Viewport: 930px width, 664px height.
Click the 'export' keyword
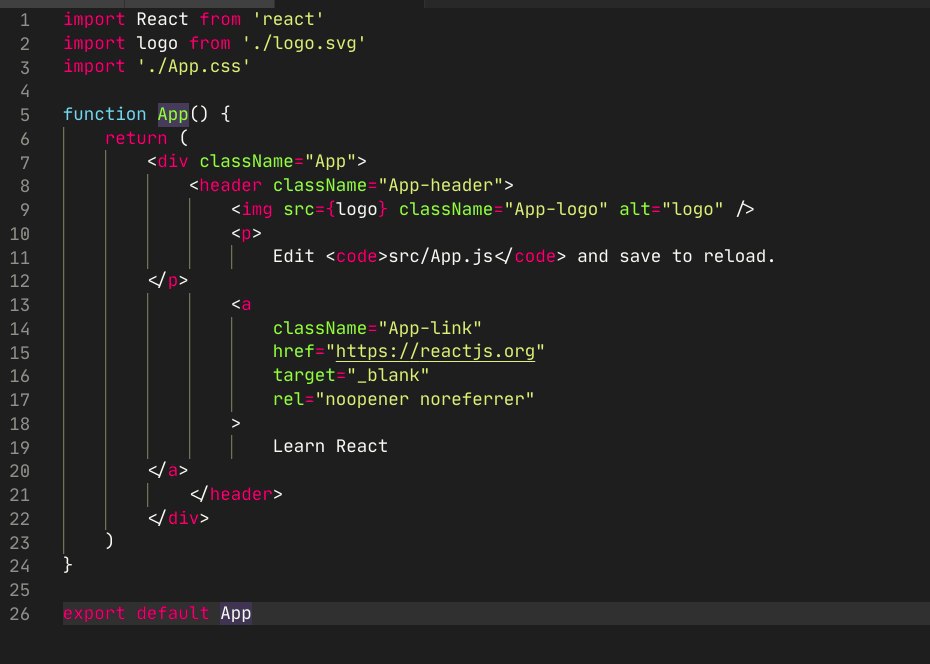94,613
